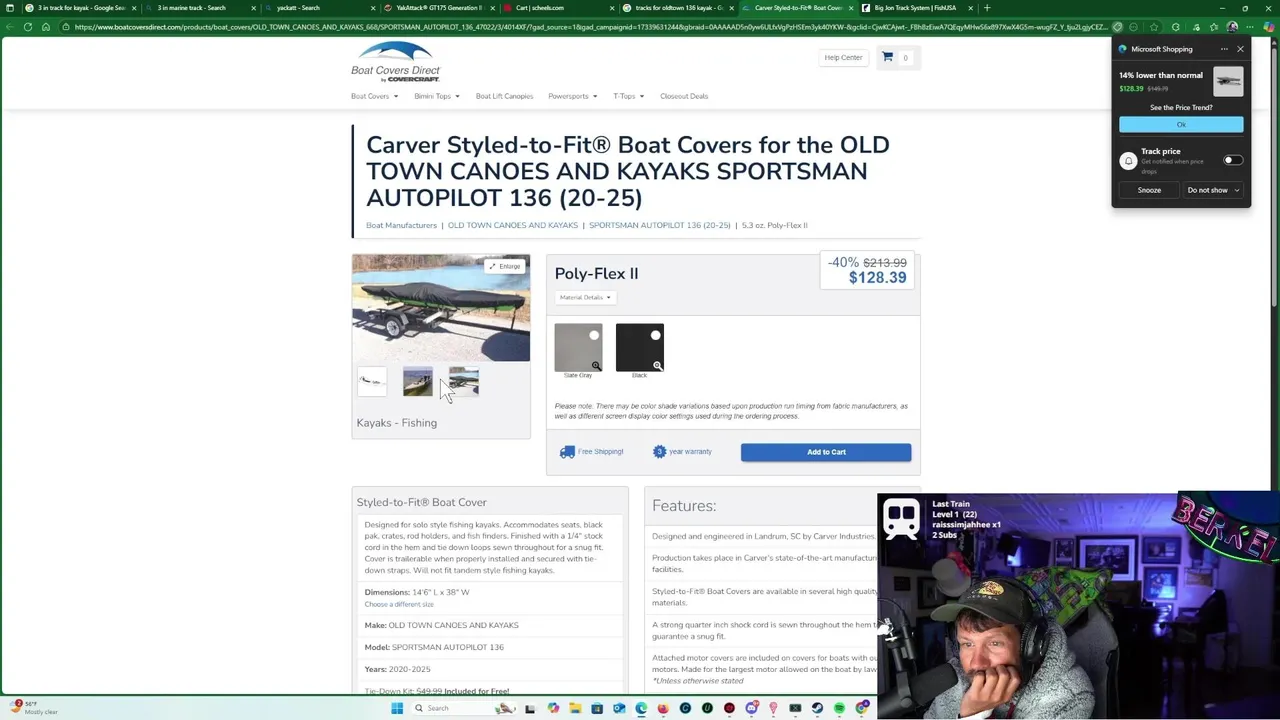This screenshot has width=1280, height=720.
Task: Follow the SPORTSMAN AUTOPILOT 136 (20-25) breadcrumb
Action: click(659, 225)
